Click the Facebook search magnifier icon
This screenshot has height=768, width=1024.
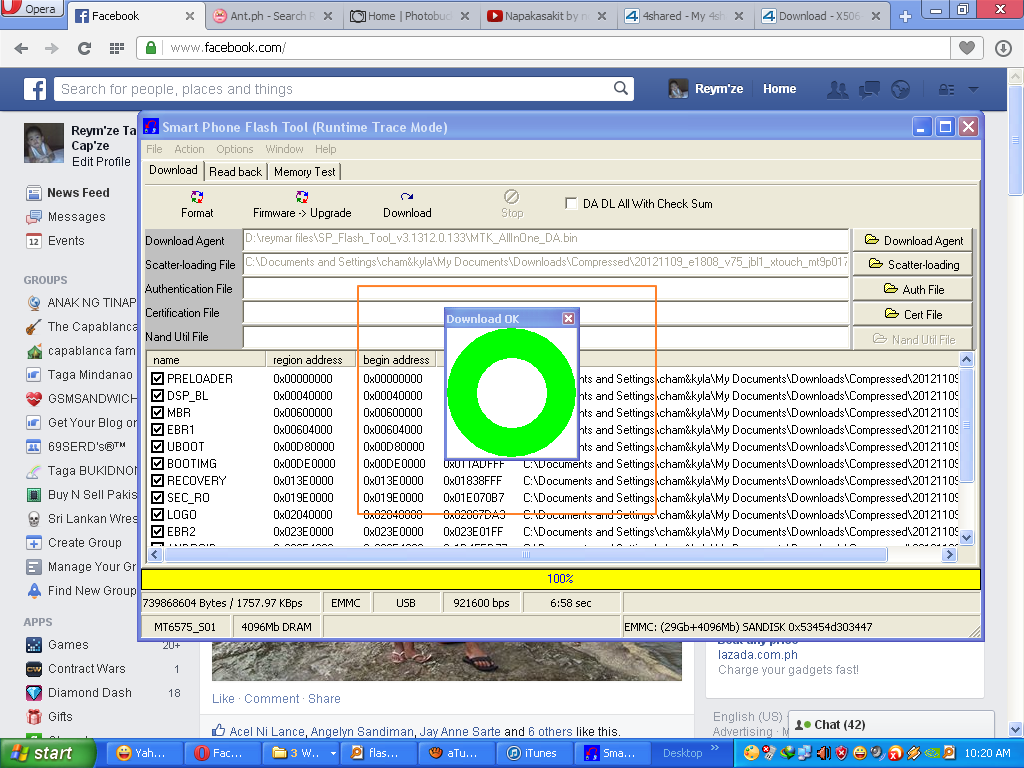click(x=621, y=89)
